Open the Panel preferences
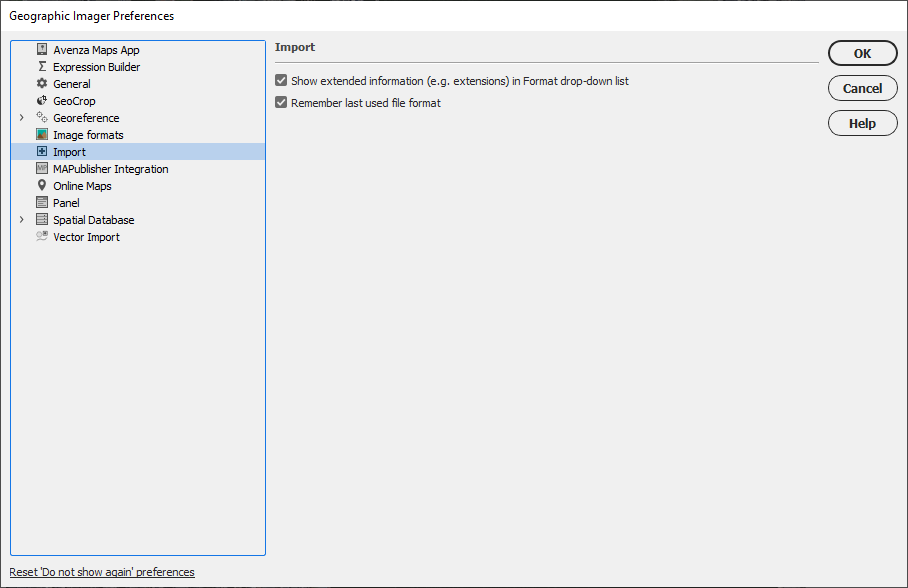908x588 pixels. 67,203
